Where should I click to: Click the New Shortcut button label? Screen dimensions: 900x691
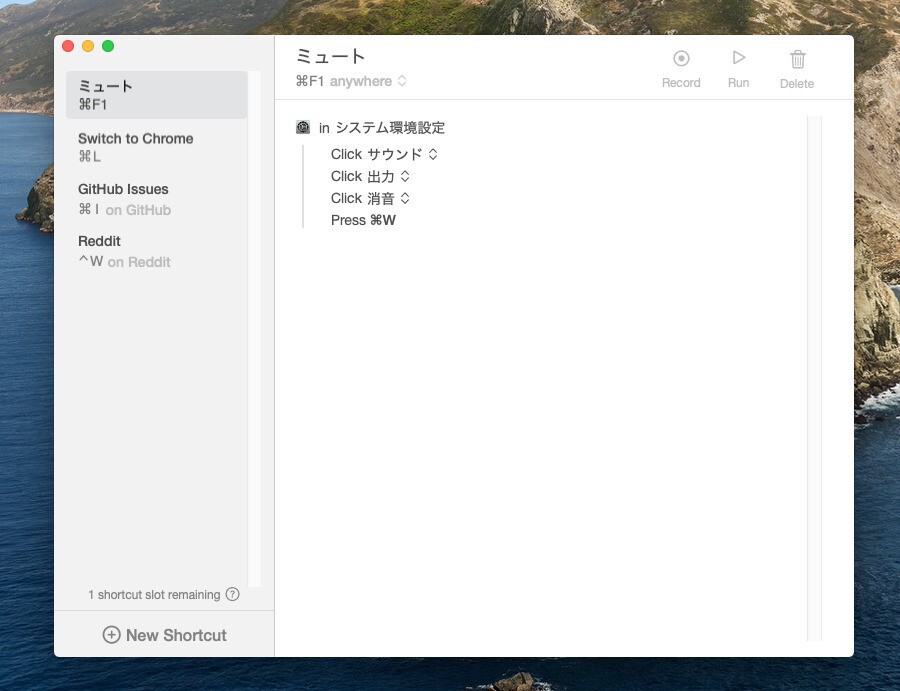click(x=176, y=635)
